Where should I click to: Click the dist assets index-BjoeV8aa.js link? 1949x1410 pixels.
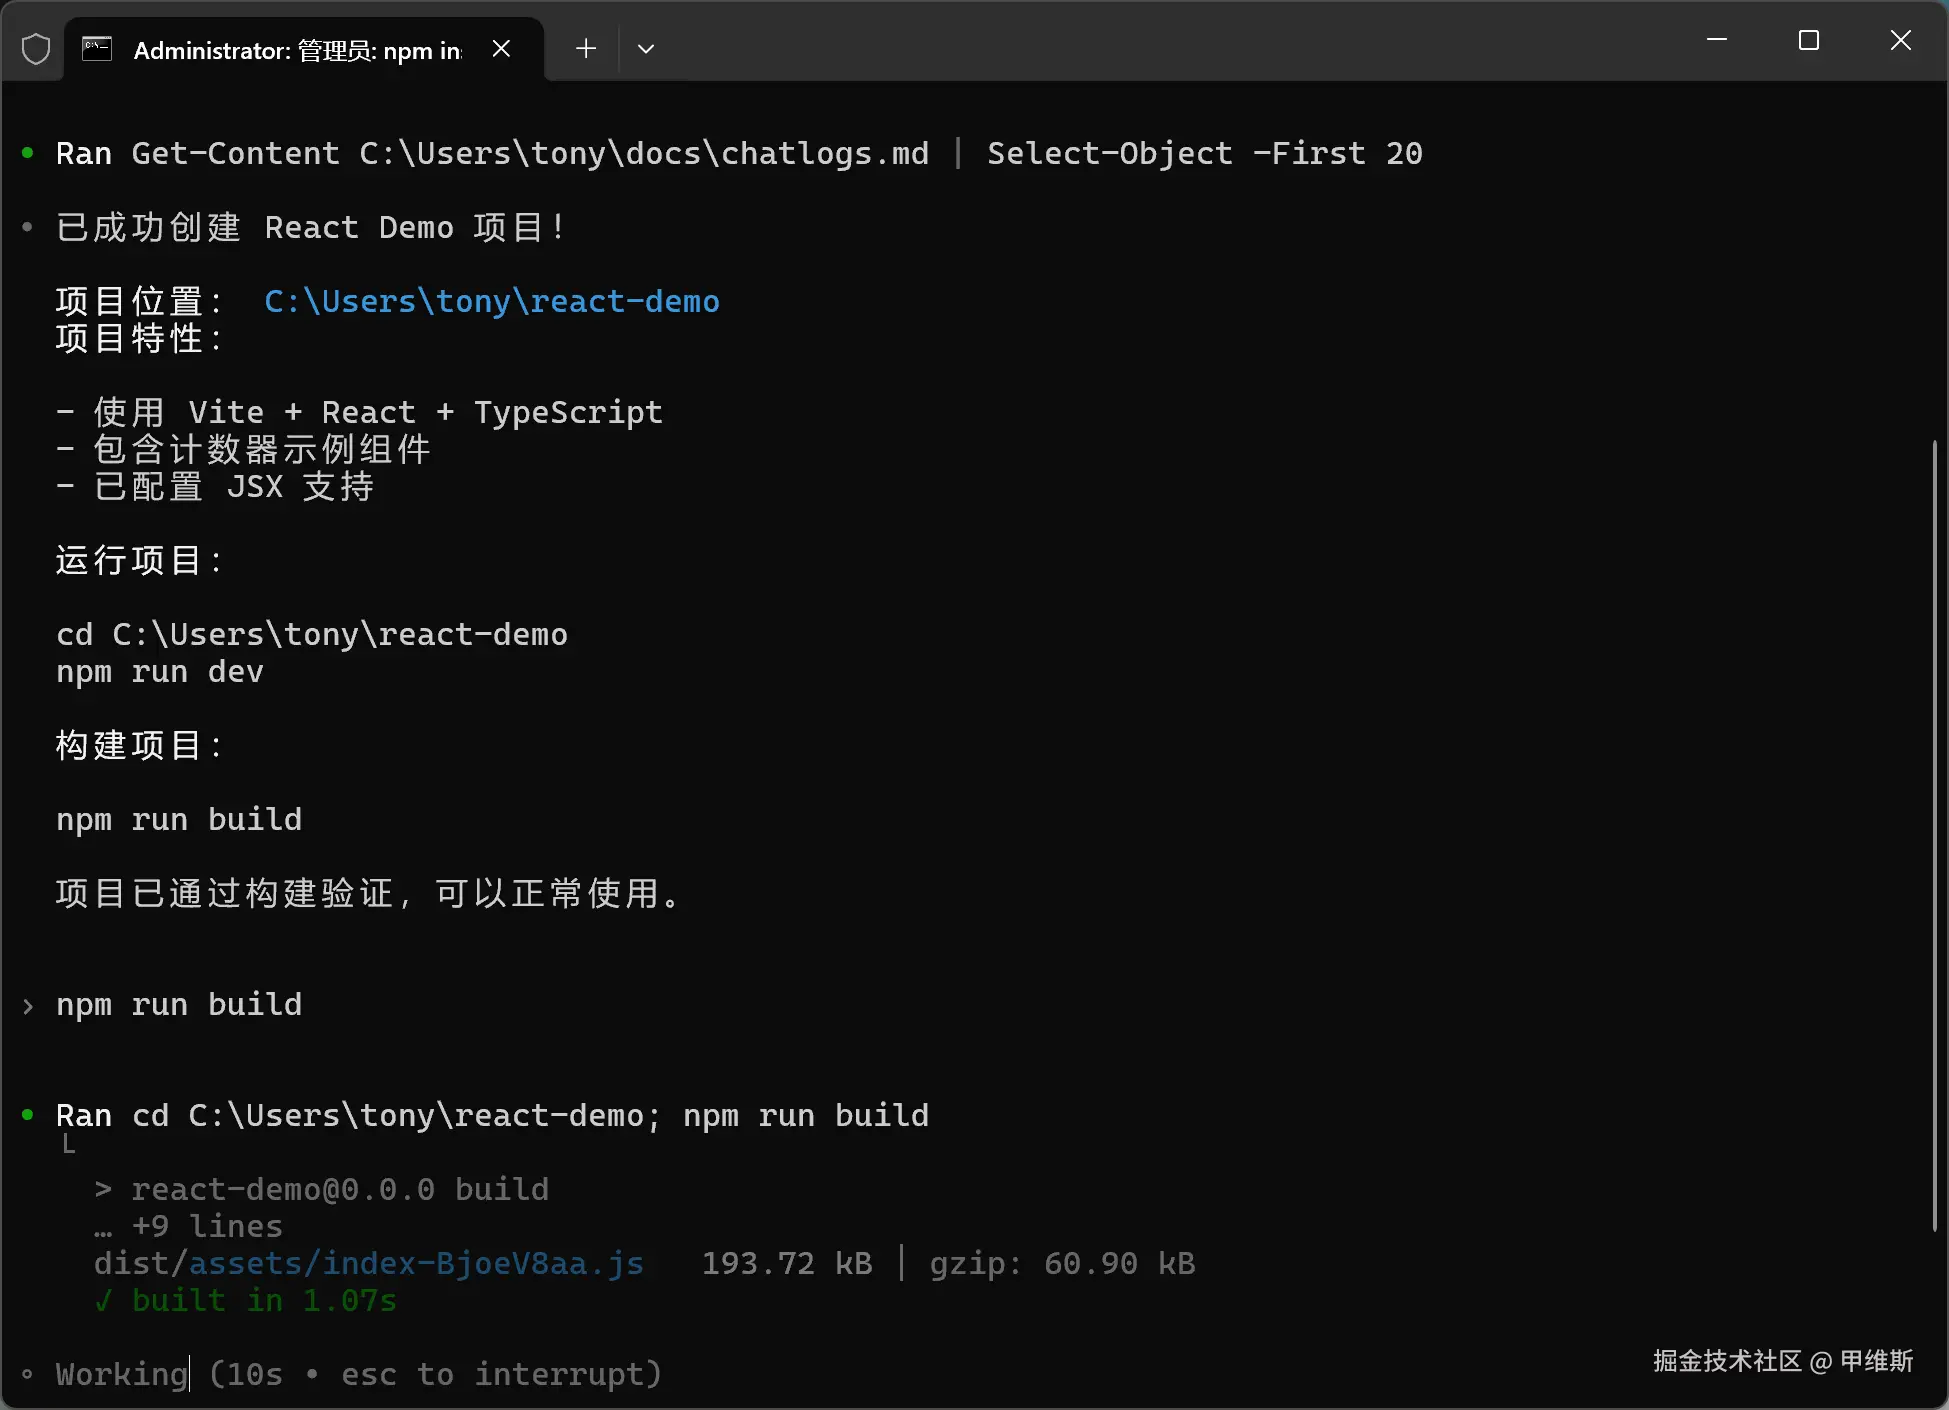point(416,1264)
